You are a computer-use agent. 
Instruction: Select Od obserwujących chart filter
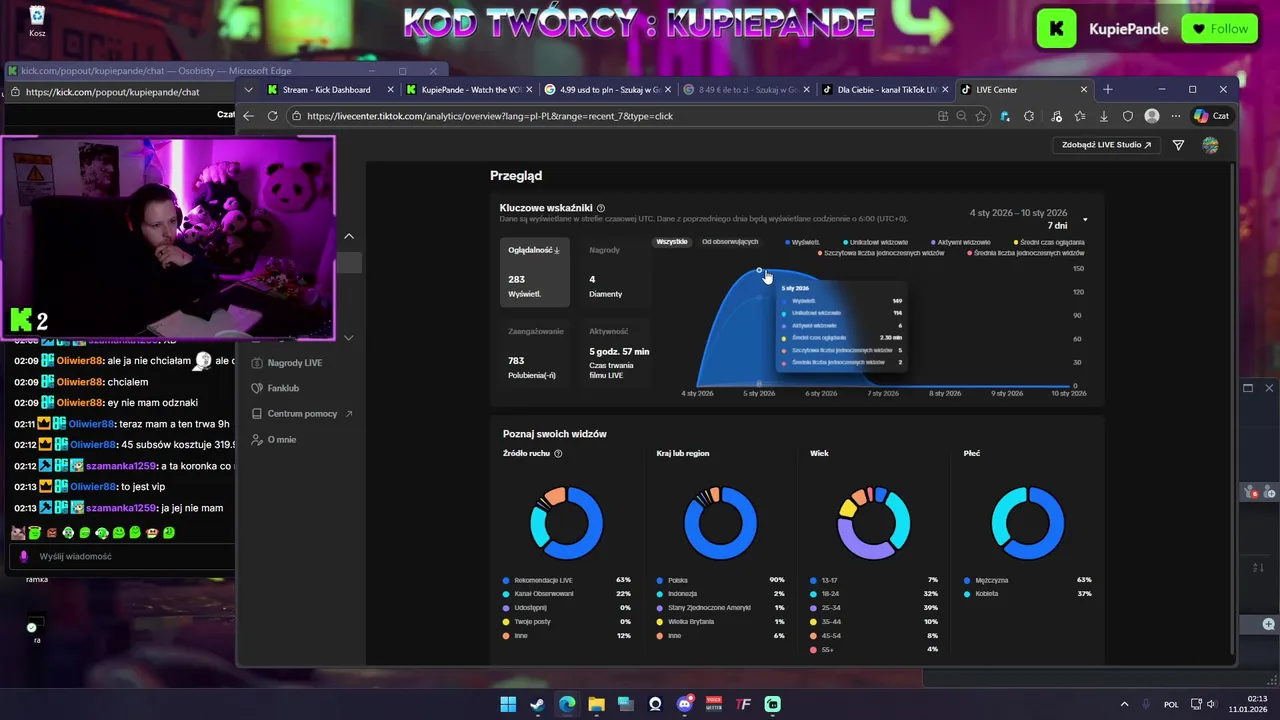point(730,242)
